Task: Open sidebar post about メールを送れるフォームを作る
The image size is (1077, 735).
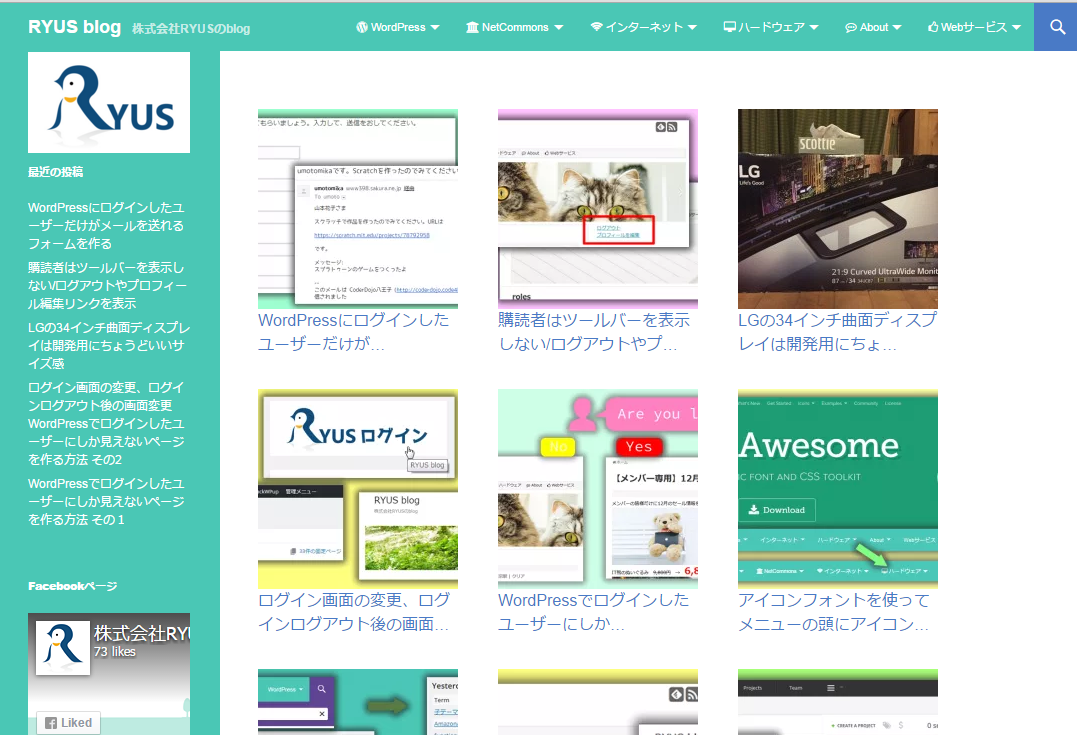Action: (x=106, y=225)
